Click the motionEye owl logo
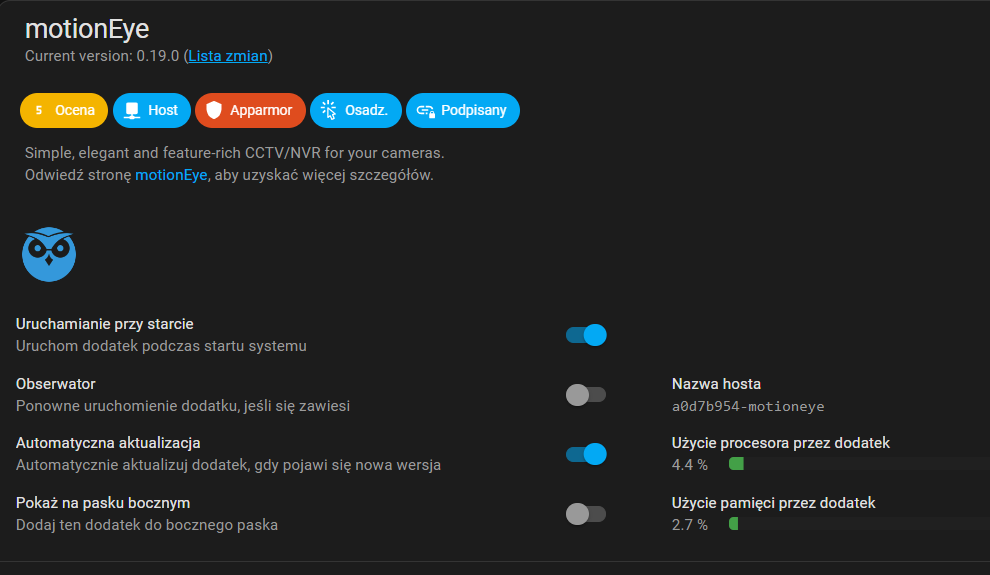The height and width of the screenshot is (575, 990). point(49,254)
